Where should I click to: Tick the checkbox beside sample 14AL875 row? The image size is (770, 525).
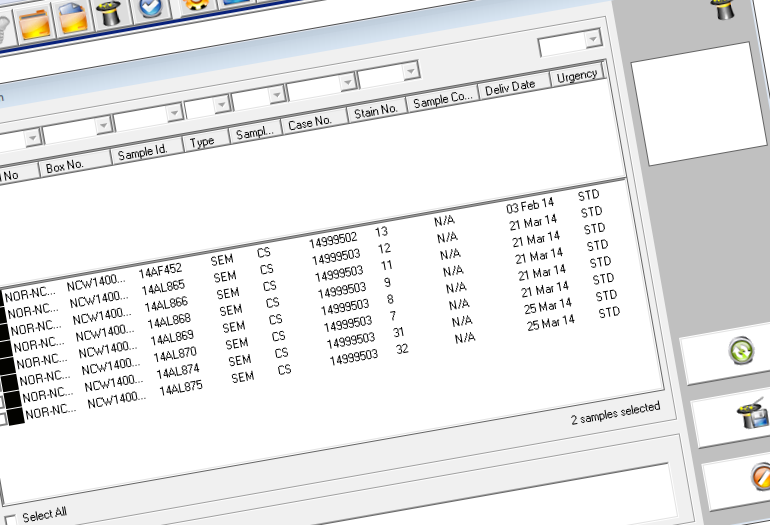coord(5,419)
